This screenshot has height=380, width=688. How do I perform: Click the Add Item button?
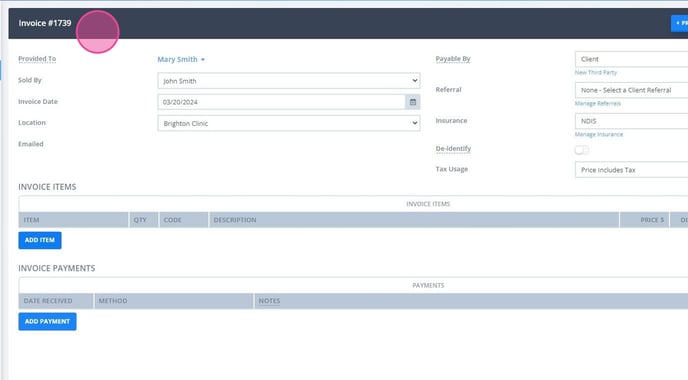click(x=40, y=240)
